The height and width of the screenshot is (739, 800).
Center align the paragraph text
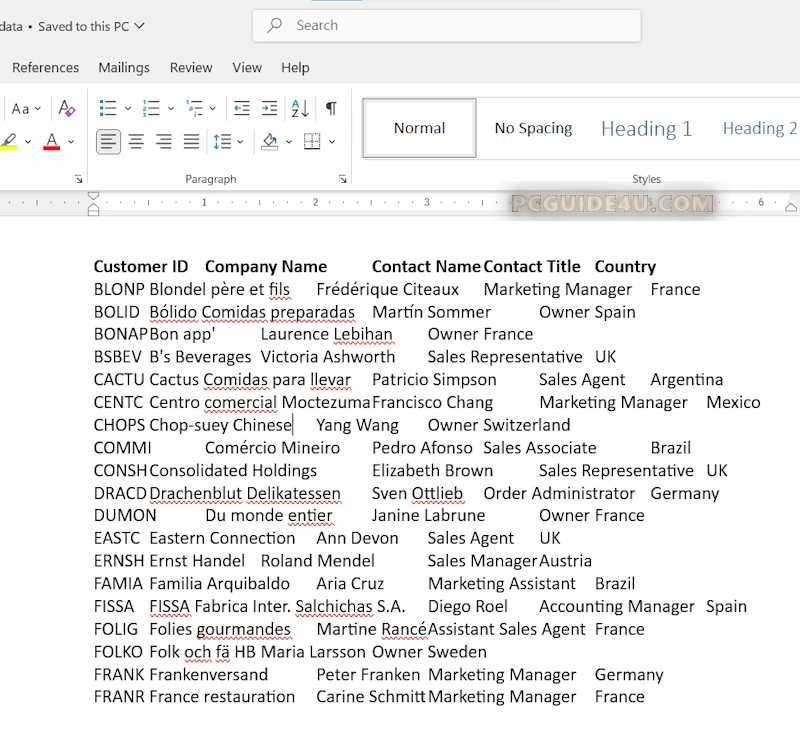click(x=136, y=141)
